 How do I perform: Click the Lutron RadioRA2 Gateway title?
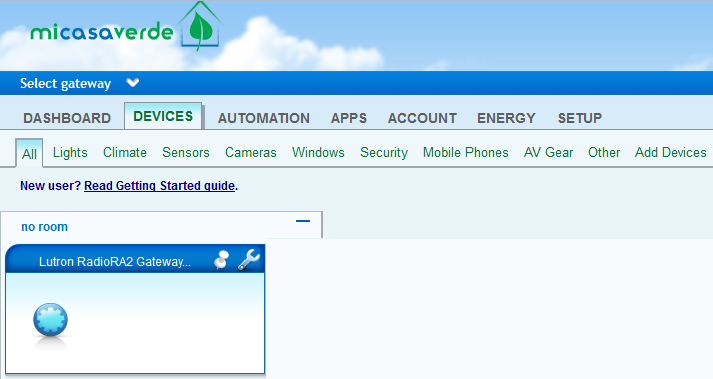coord(115,262)
